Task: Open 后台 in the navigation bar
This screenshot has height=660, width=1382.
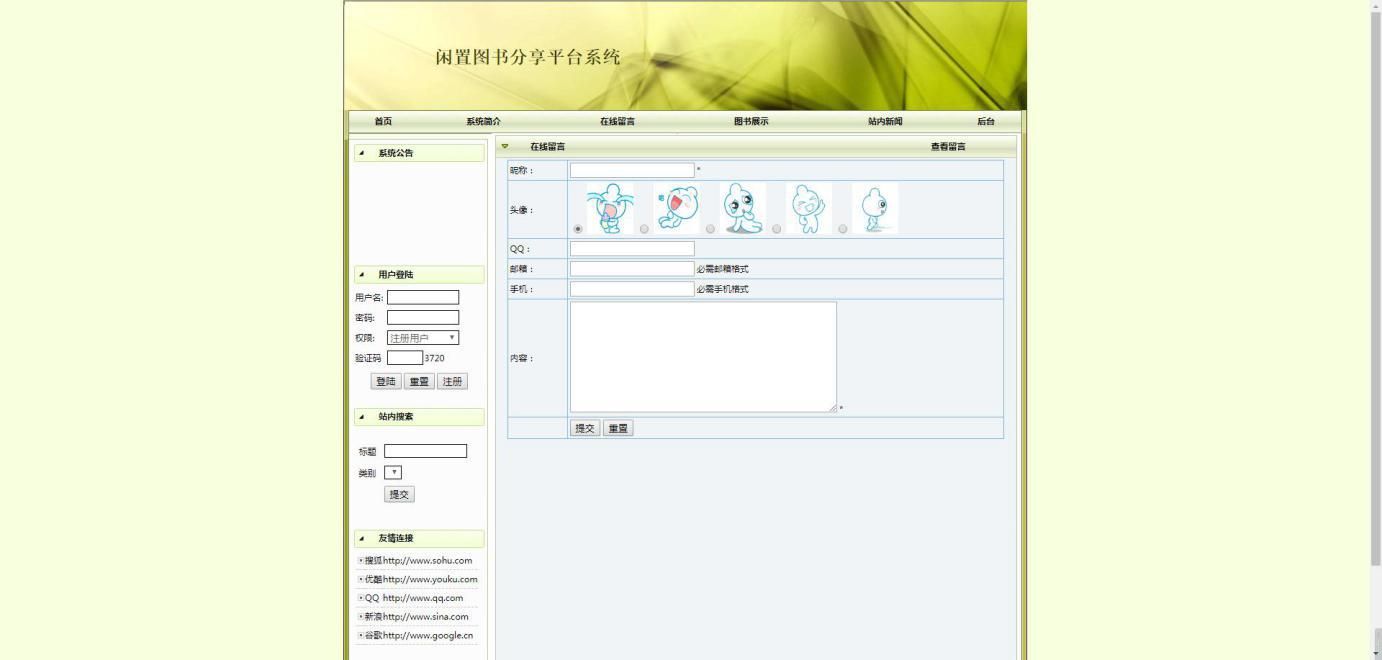Action: coord(986,122)
